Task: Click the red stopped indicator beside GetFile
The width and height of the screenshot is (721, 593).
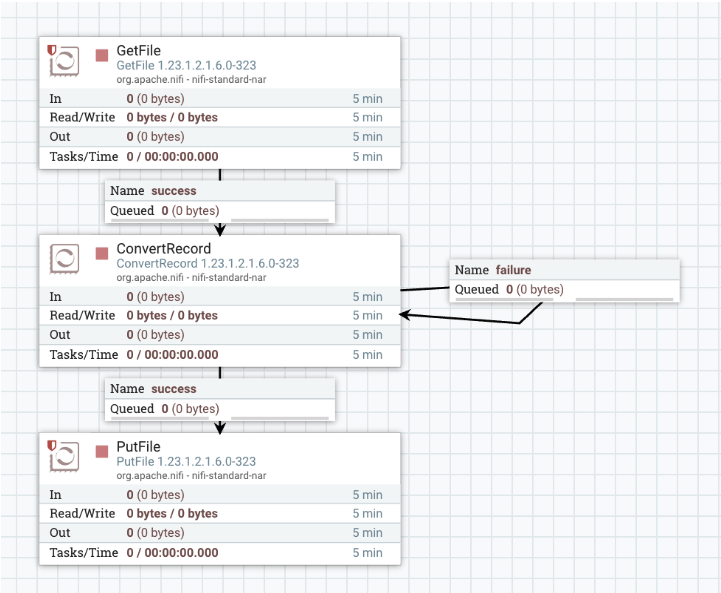Action: click(x=102, y=55)
